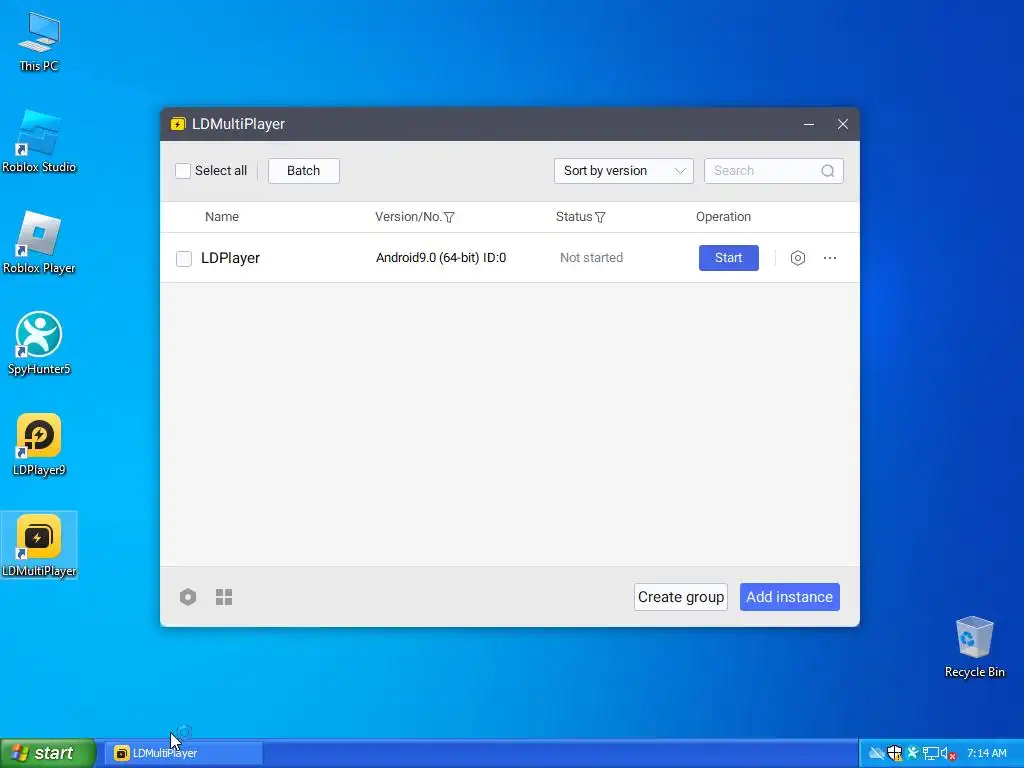
Task: Select LDMultiPlayer desktop shortcut
Action: (39, 545)
